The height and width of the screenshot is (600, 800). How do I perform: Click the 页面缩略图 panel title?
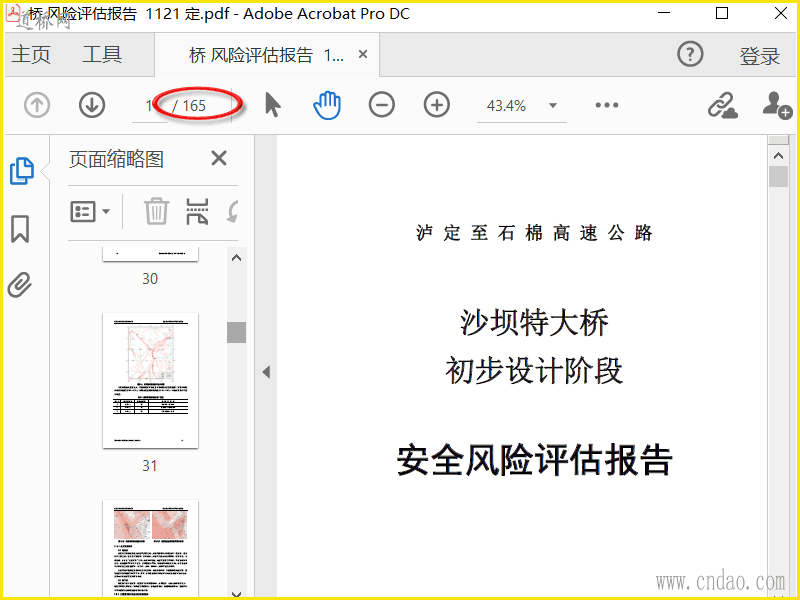116,159
